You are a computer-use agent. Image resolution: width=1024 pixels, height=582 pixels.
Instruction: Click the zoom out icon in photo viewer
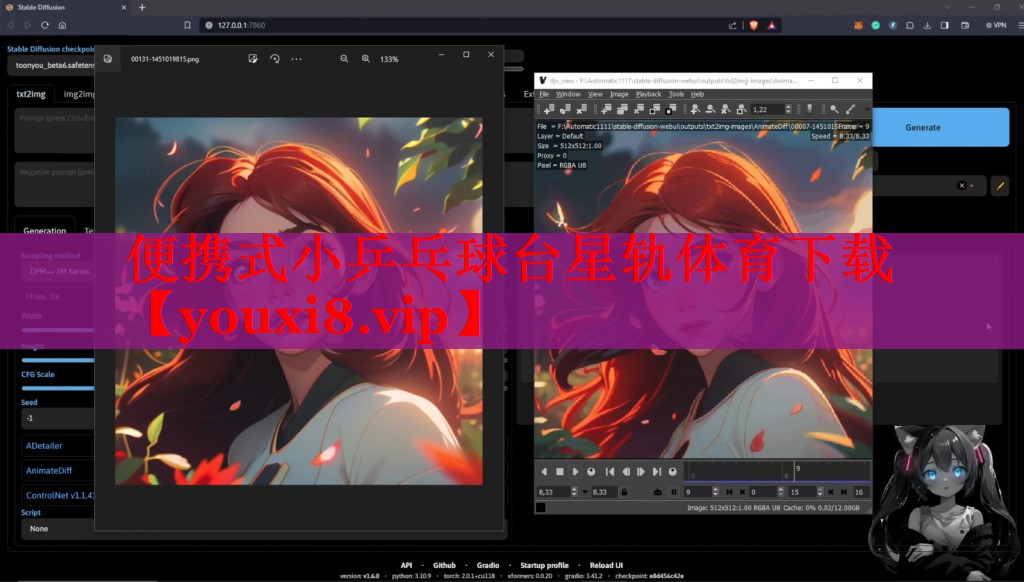(x=344, y=59)
